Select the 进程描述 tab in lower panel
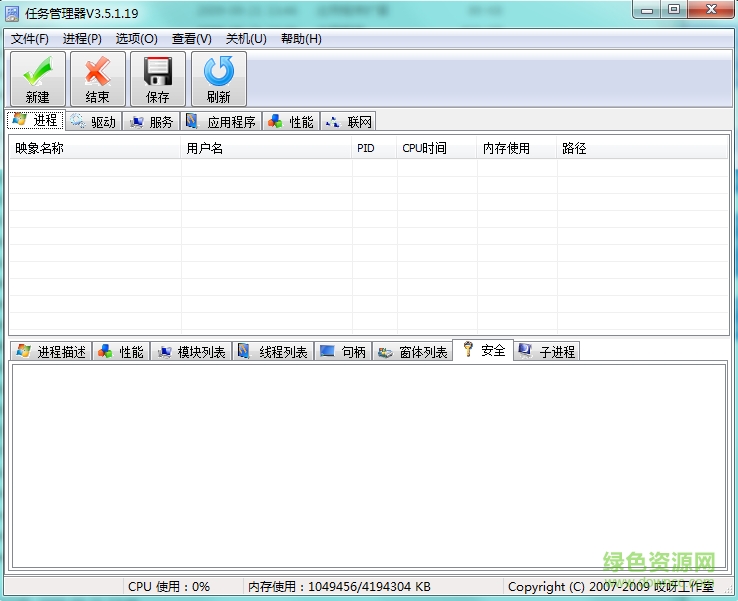 (x=51, y=352)
